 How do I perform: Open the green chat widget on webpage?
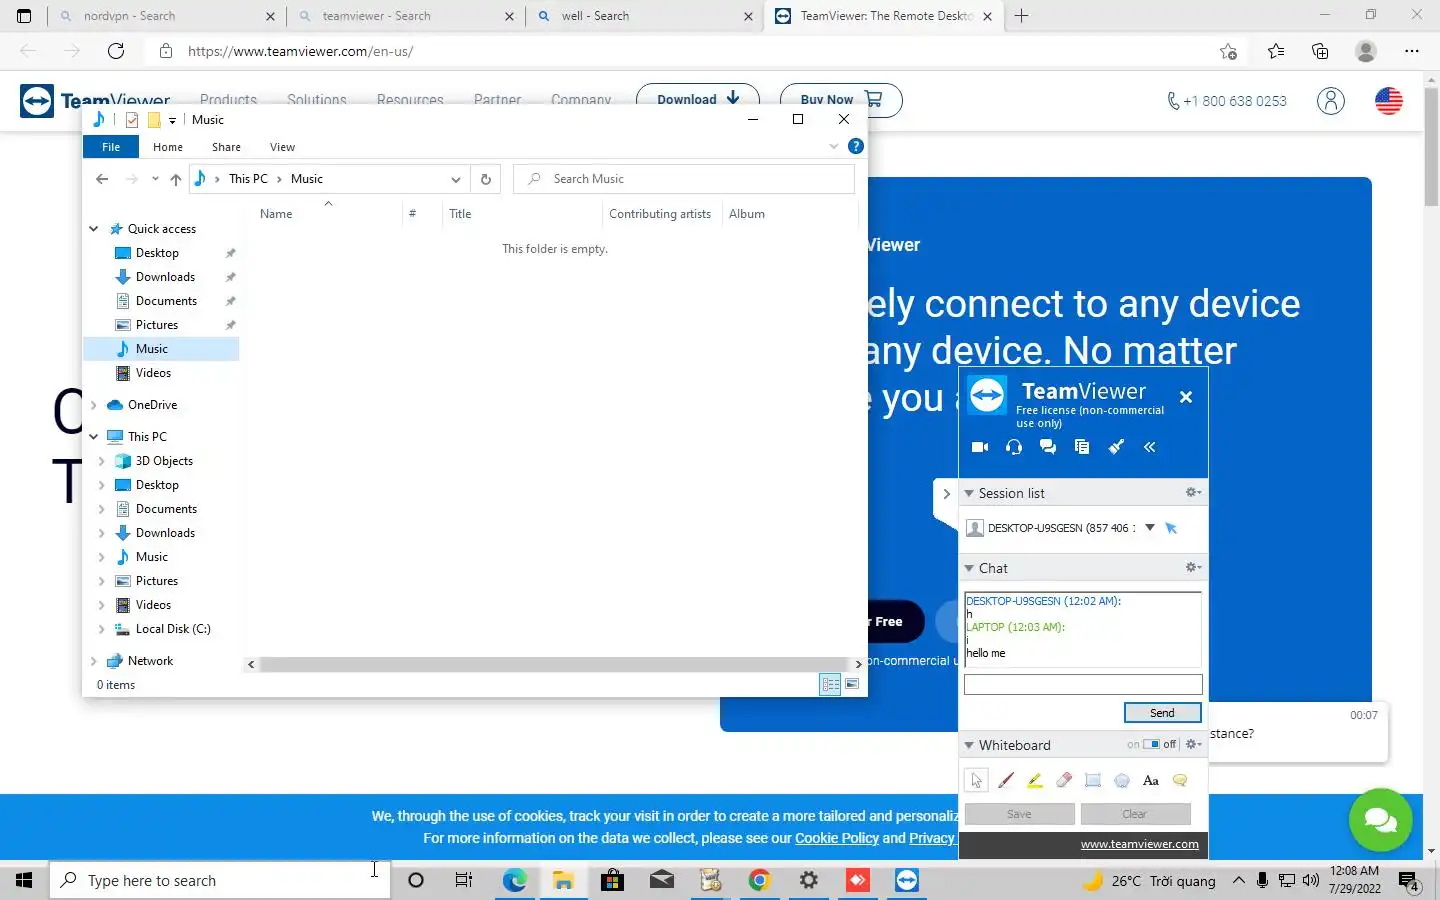1380,820
